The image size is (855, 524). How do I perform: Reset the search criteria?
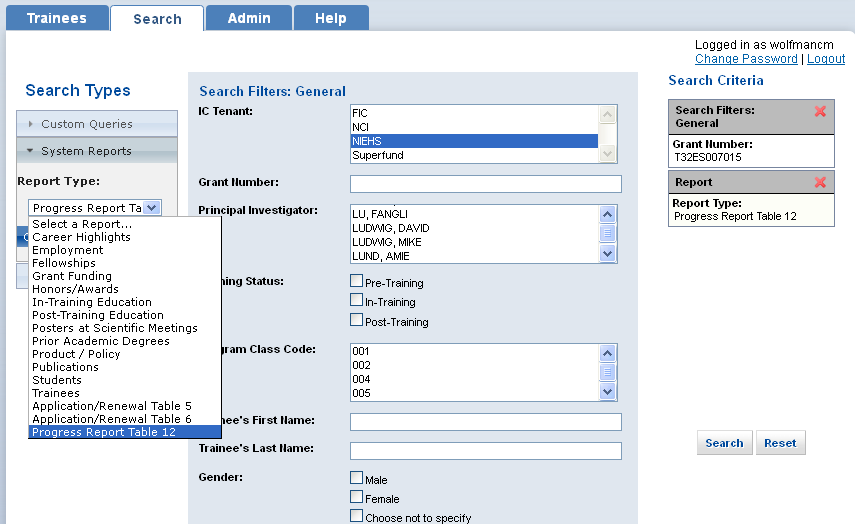[x=780, y=443]
